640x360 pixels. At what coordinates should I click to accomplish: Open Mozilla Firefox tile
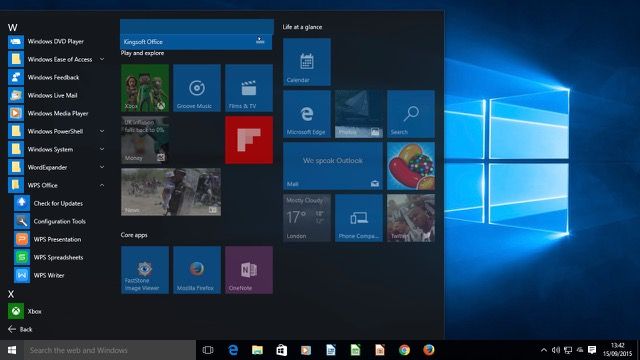pyautogui.click(x=197, y=270)
